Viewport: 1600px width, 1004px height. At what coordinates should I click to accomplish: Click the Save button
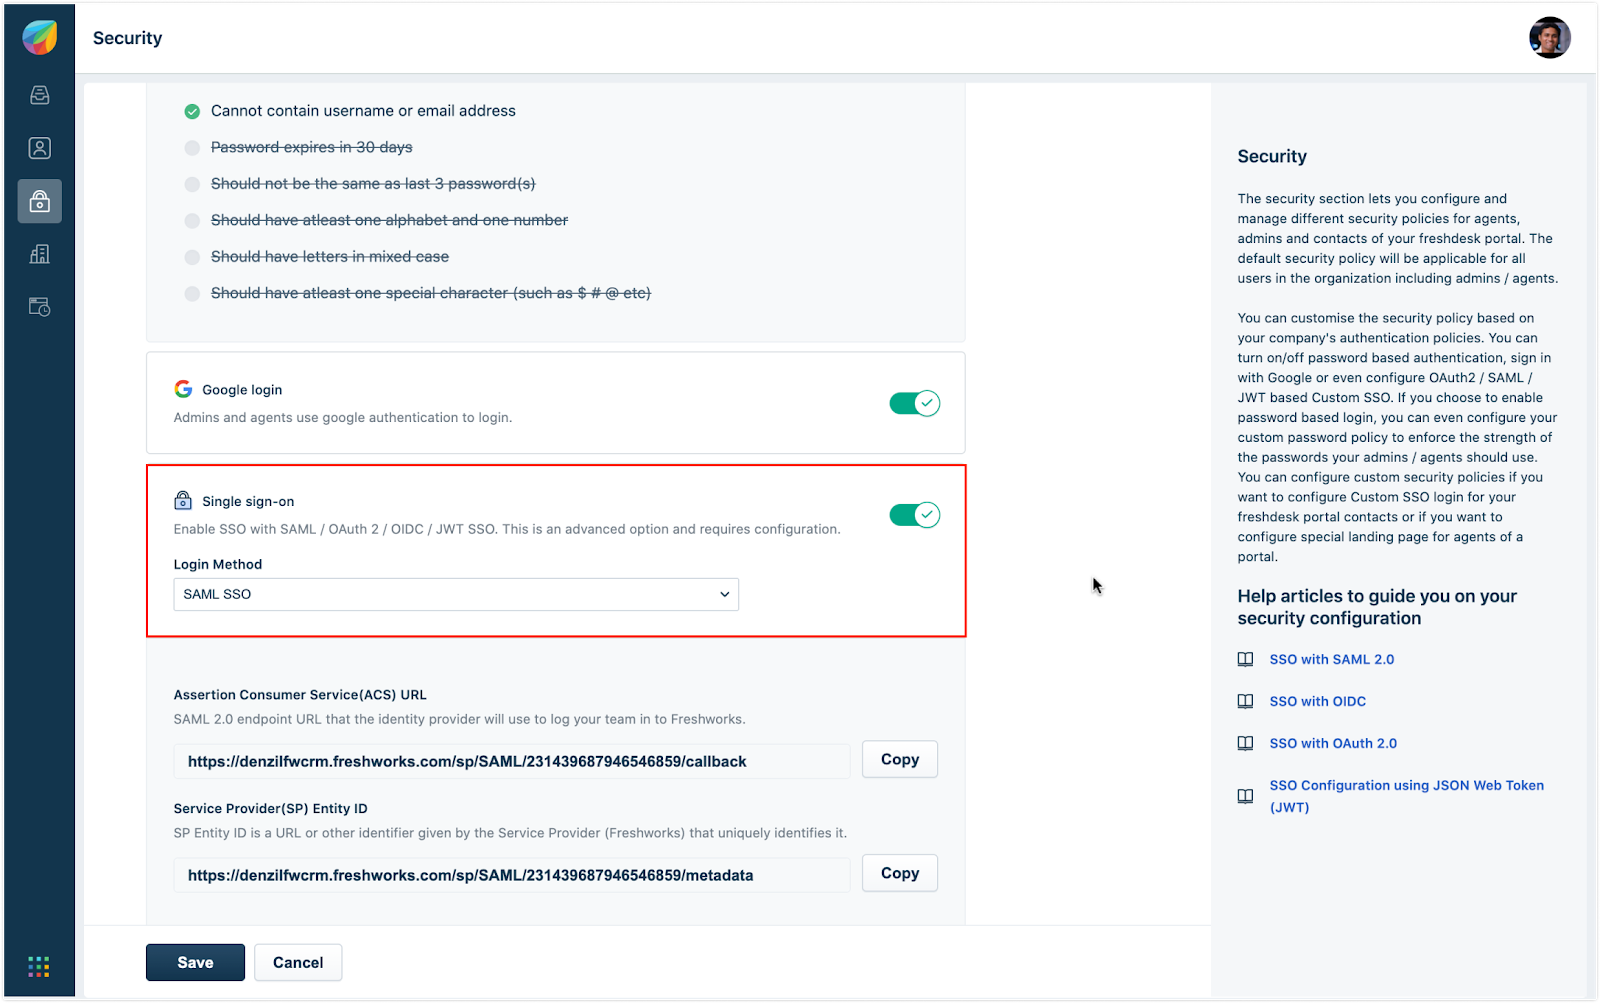coord(195,962)
